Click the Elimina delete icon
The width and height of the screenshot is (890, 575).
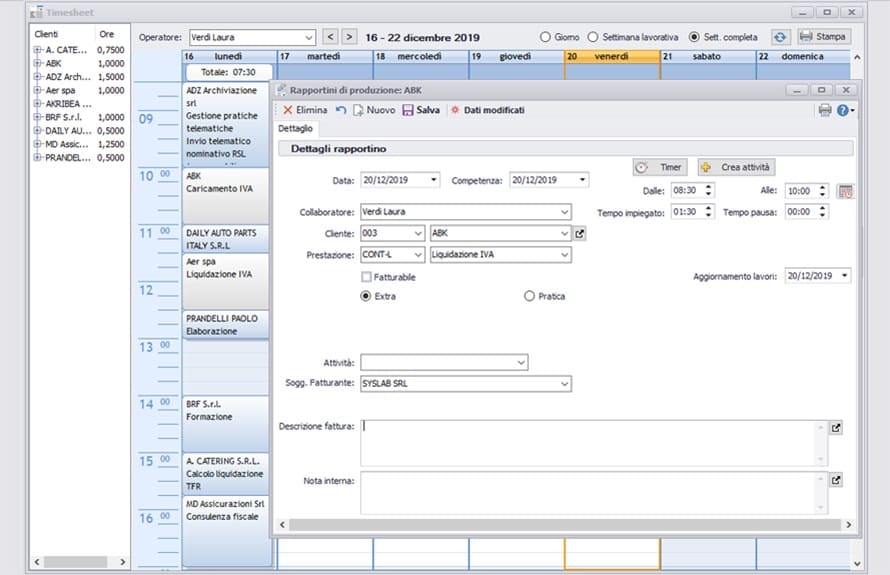pyautogui.click(x=288, y=110)
